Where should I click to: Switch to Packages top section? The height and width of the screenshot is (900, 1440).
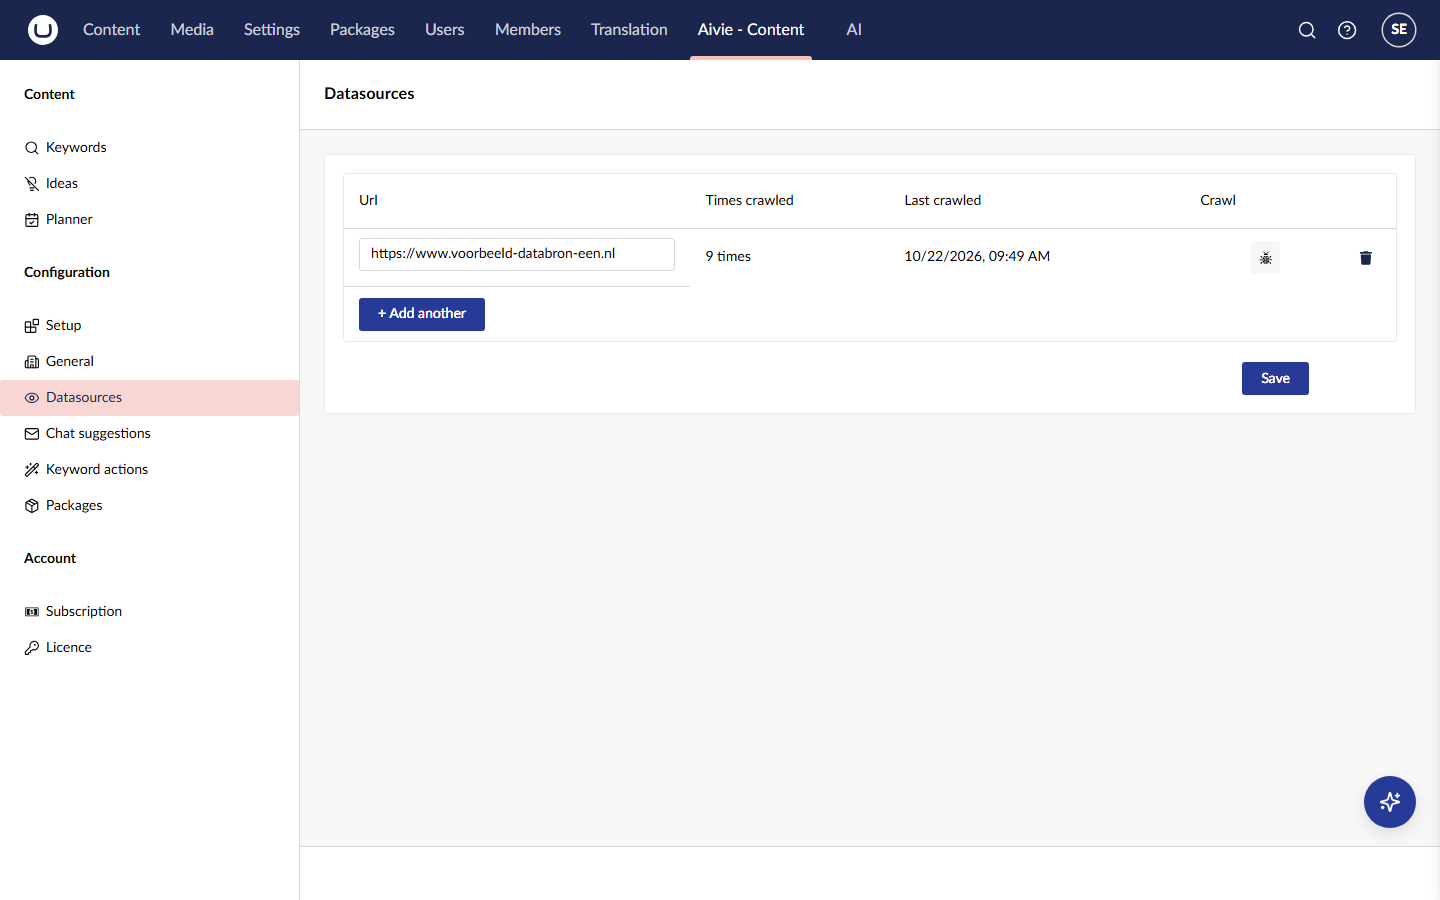point(362,30)
